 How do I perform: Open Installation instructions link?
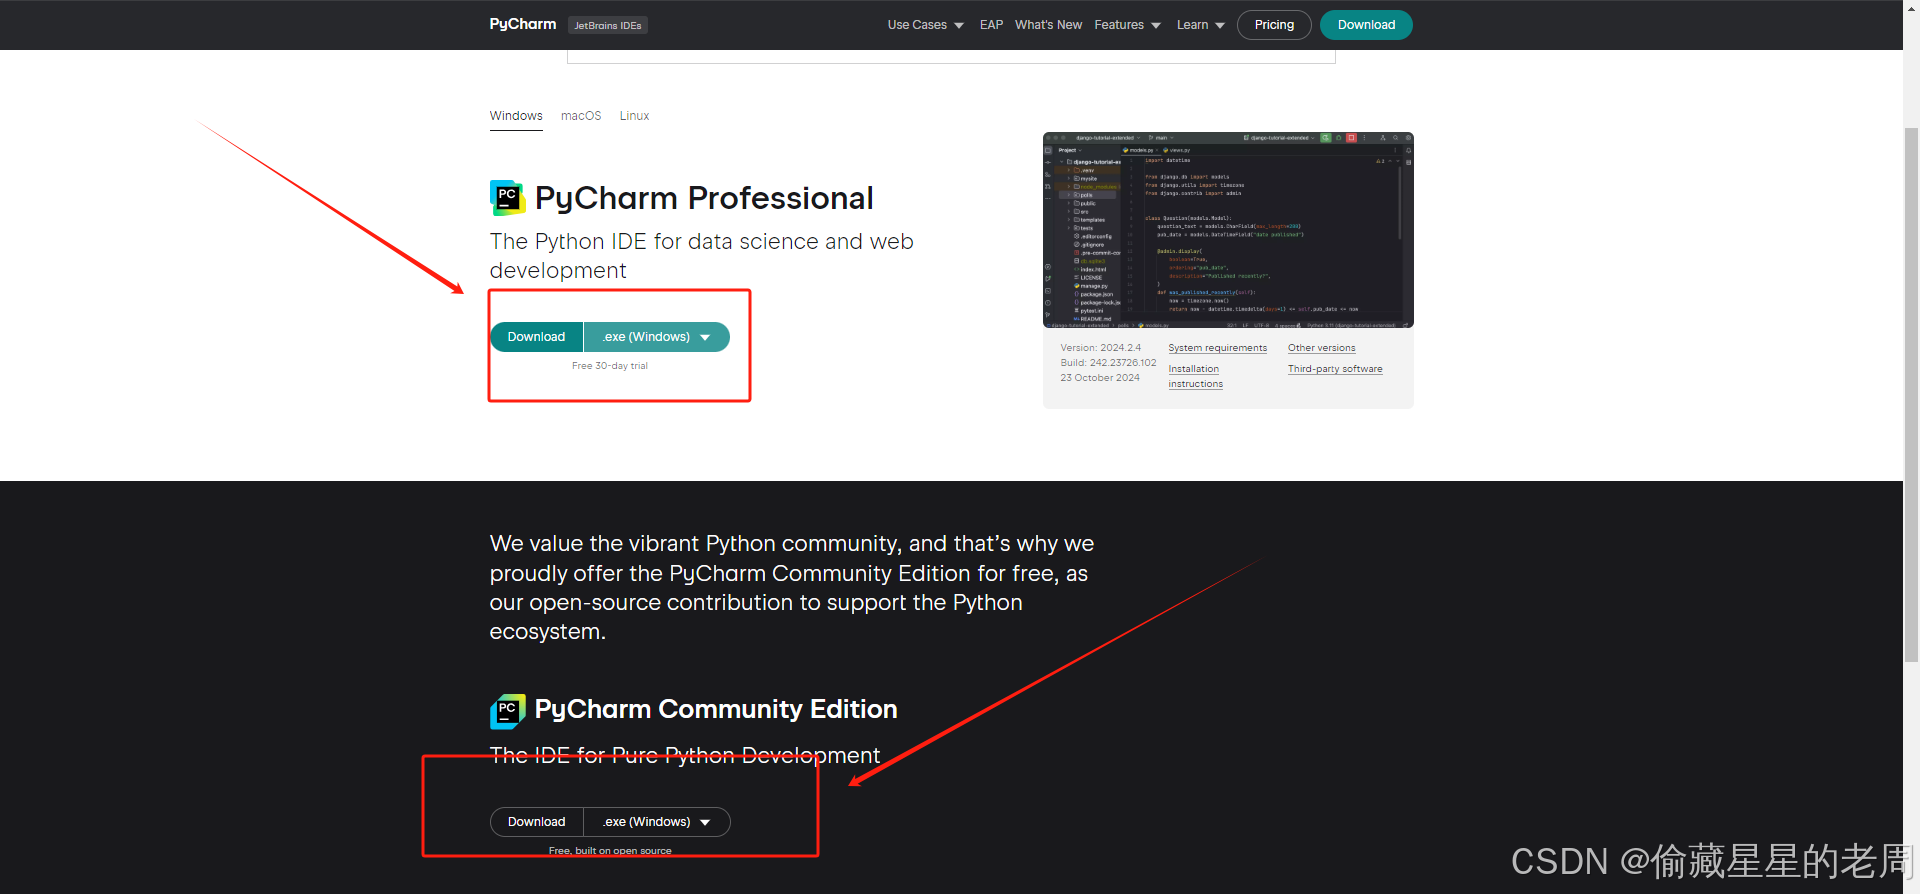click(x=1195, y=376)
